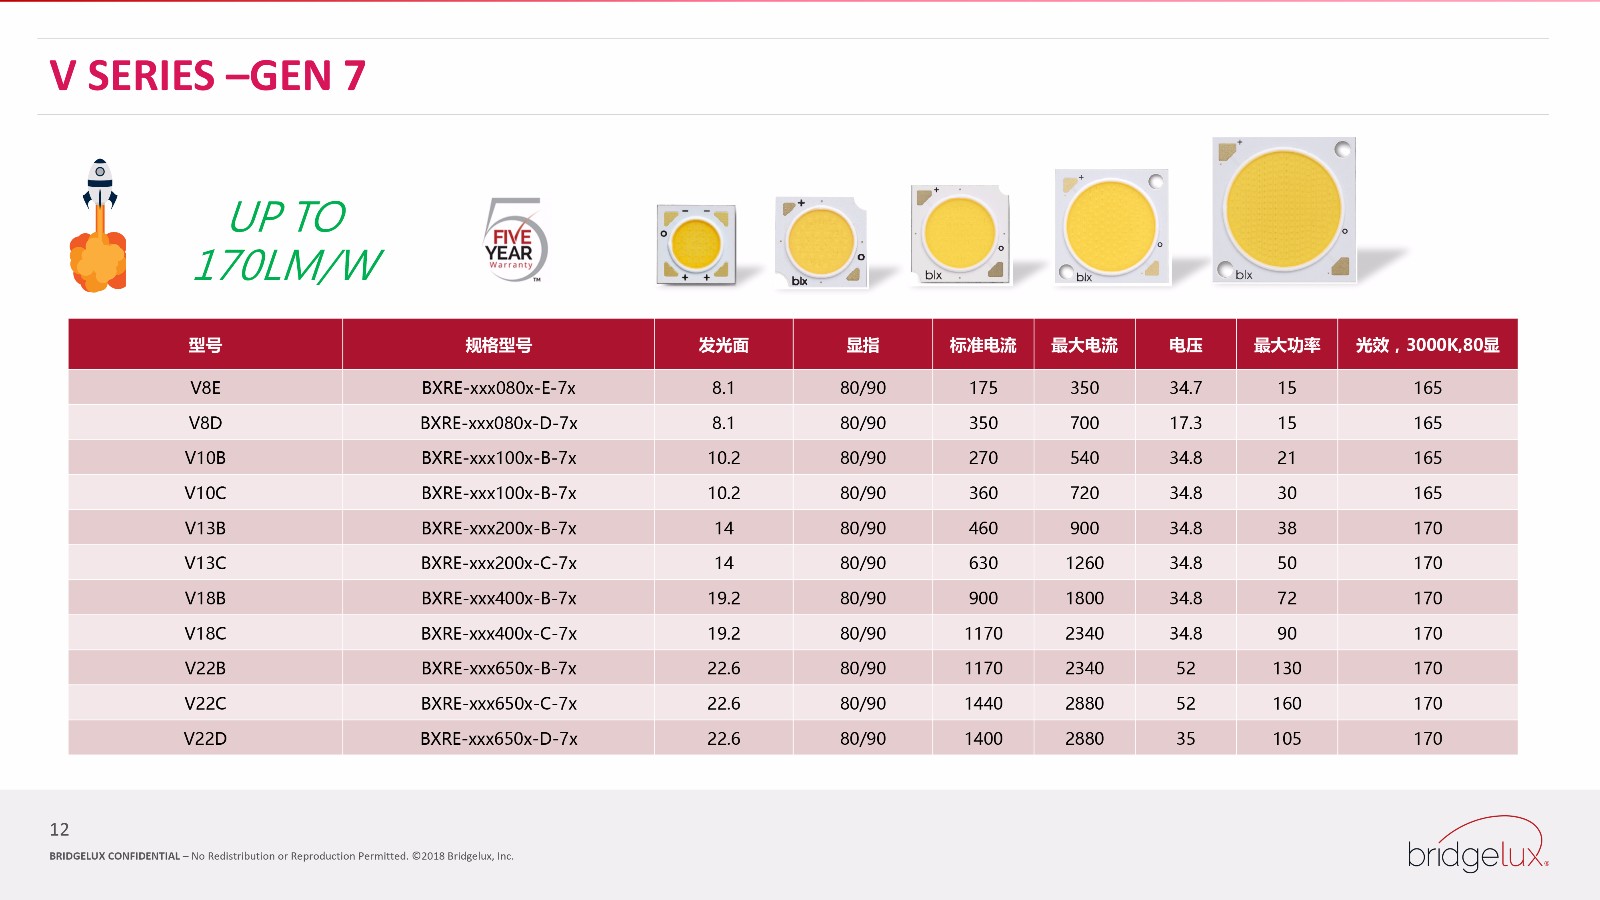Image resolution: width=1600 pixels, height=900 pixels.
Task: Click the 35 voltage value for V22D
Action: [x=1186, y=738]
